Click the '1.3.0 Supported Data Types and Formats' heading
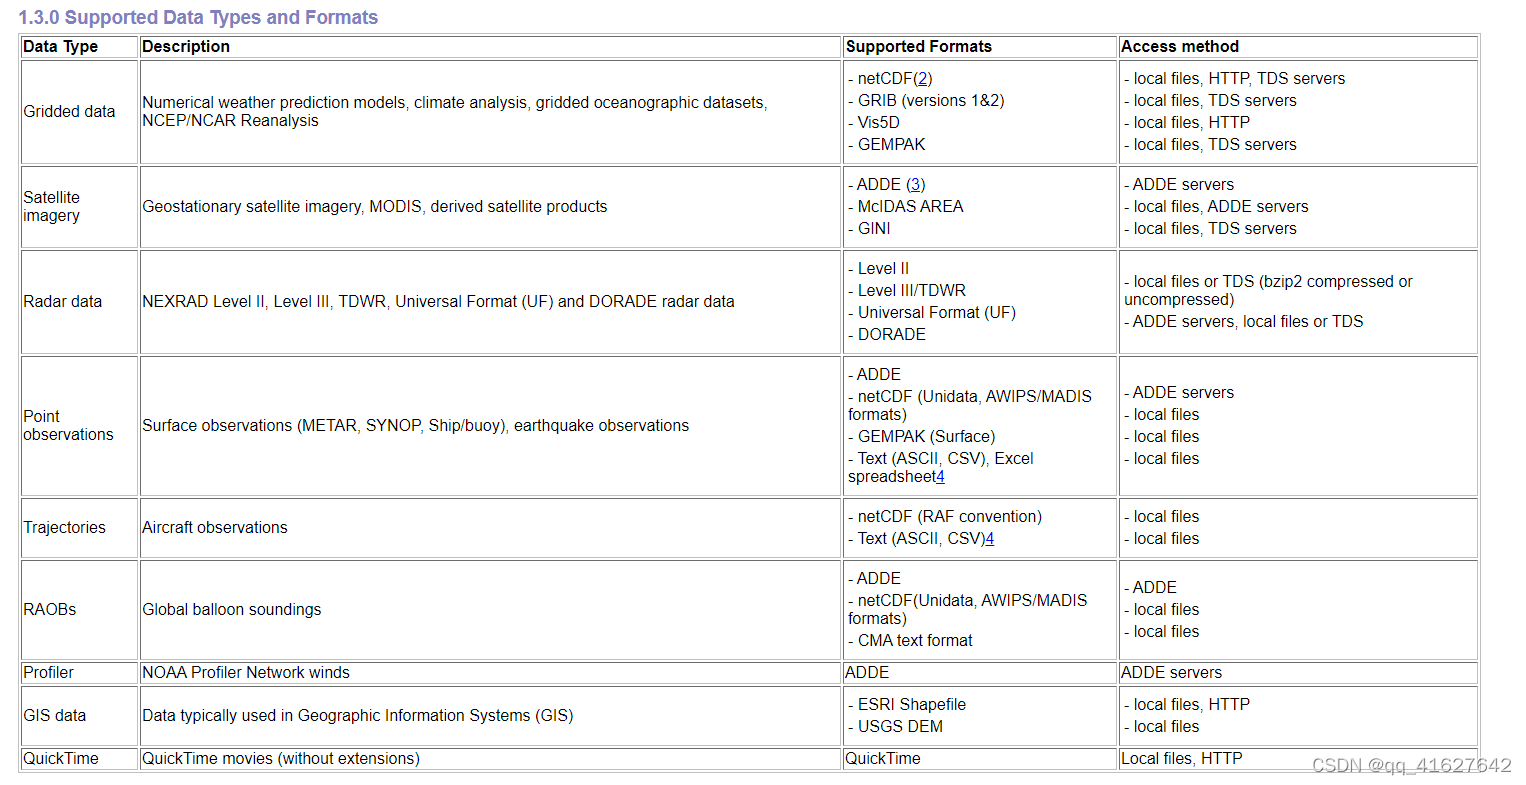 198,17
